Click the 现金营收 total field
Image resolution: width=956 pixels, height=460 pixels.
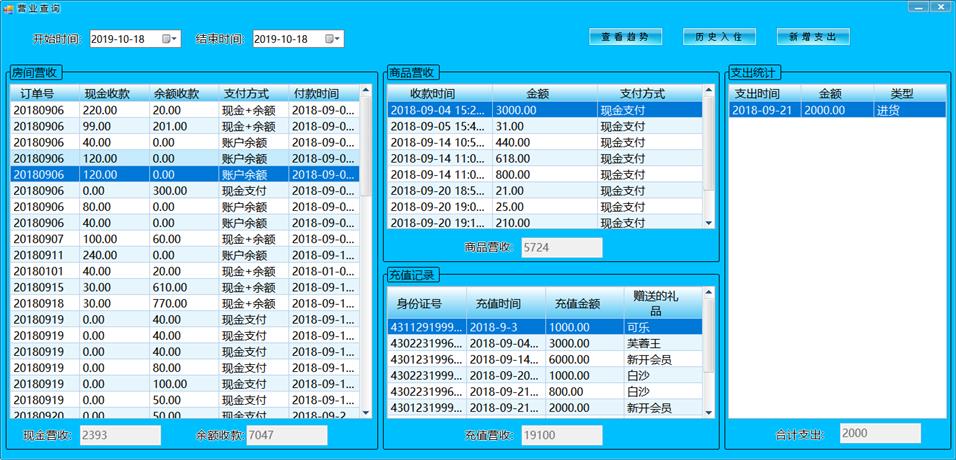pos(119,435)
